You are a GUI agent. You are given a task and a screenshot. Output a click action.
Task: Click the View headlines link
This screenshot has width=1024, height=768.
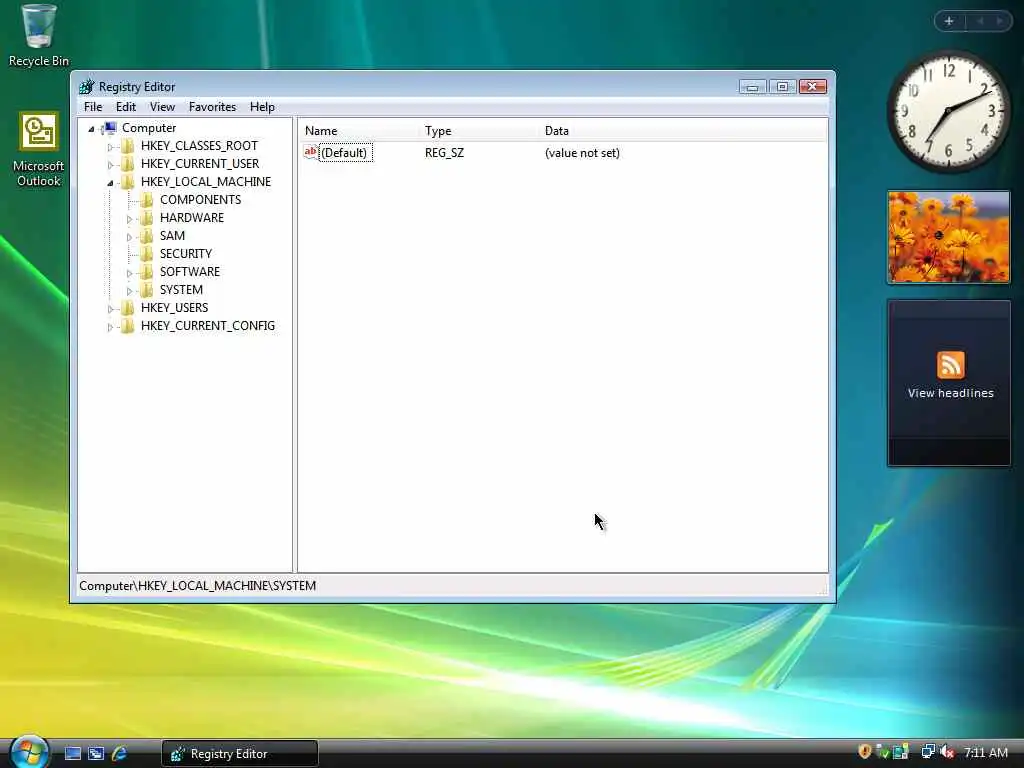click(950, 393)
